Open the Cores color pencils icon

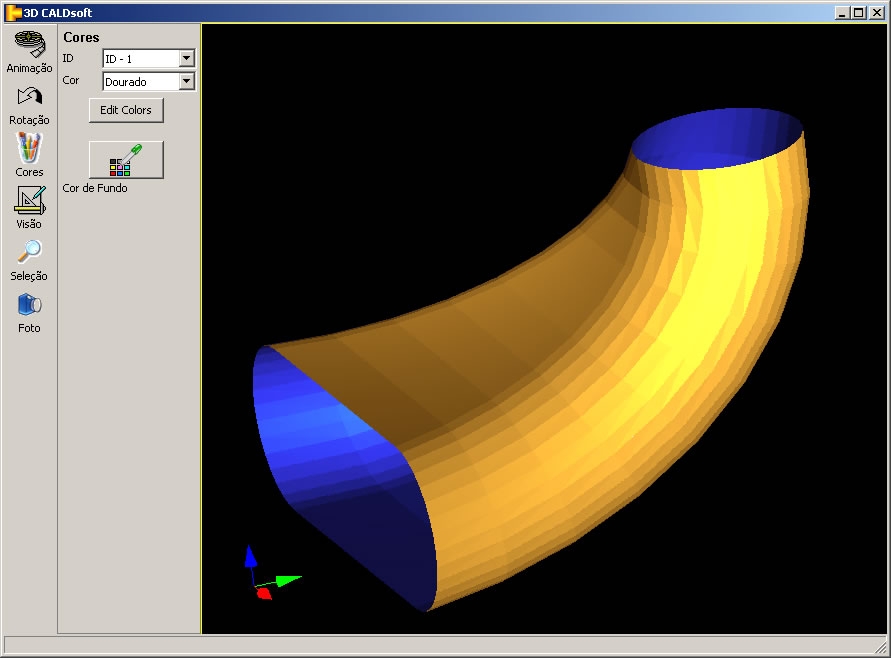(x=29, y=148)
